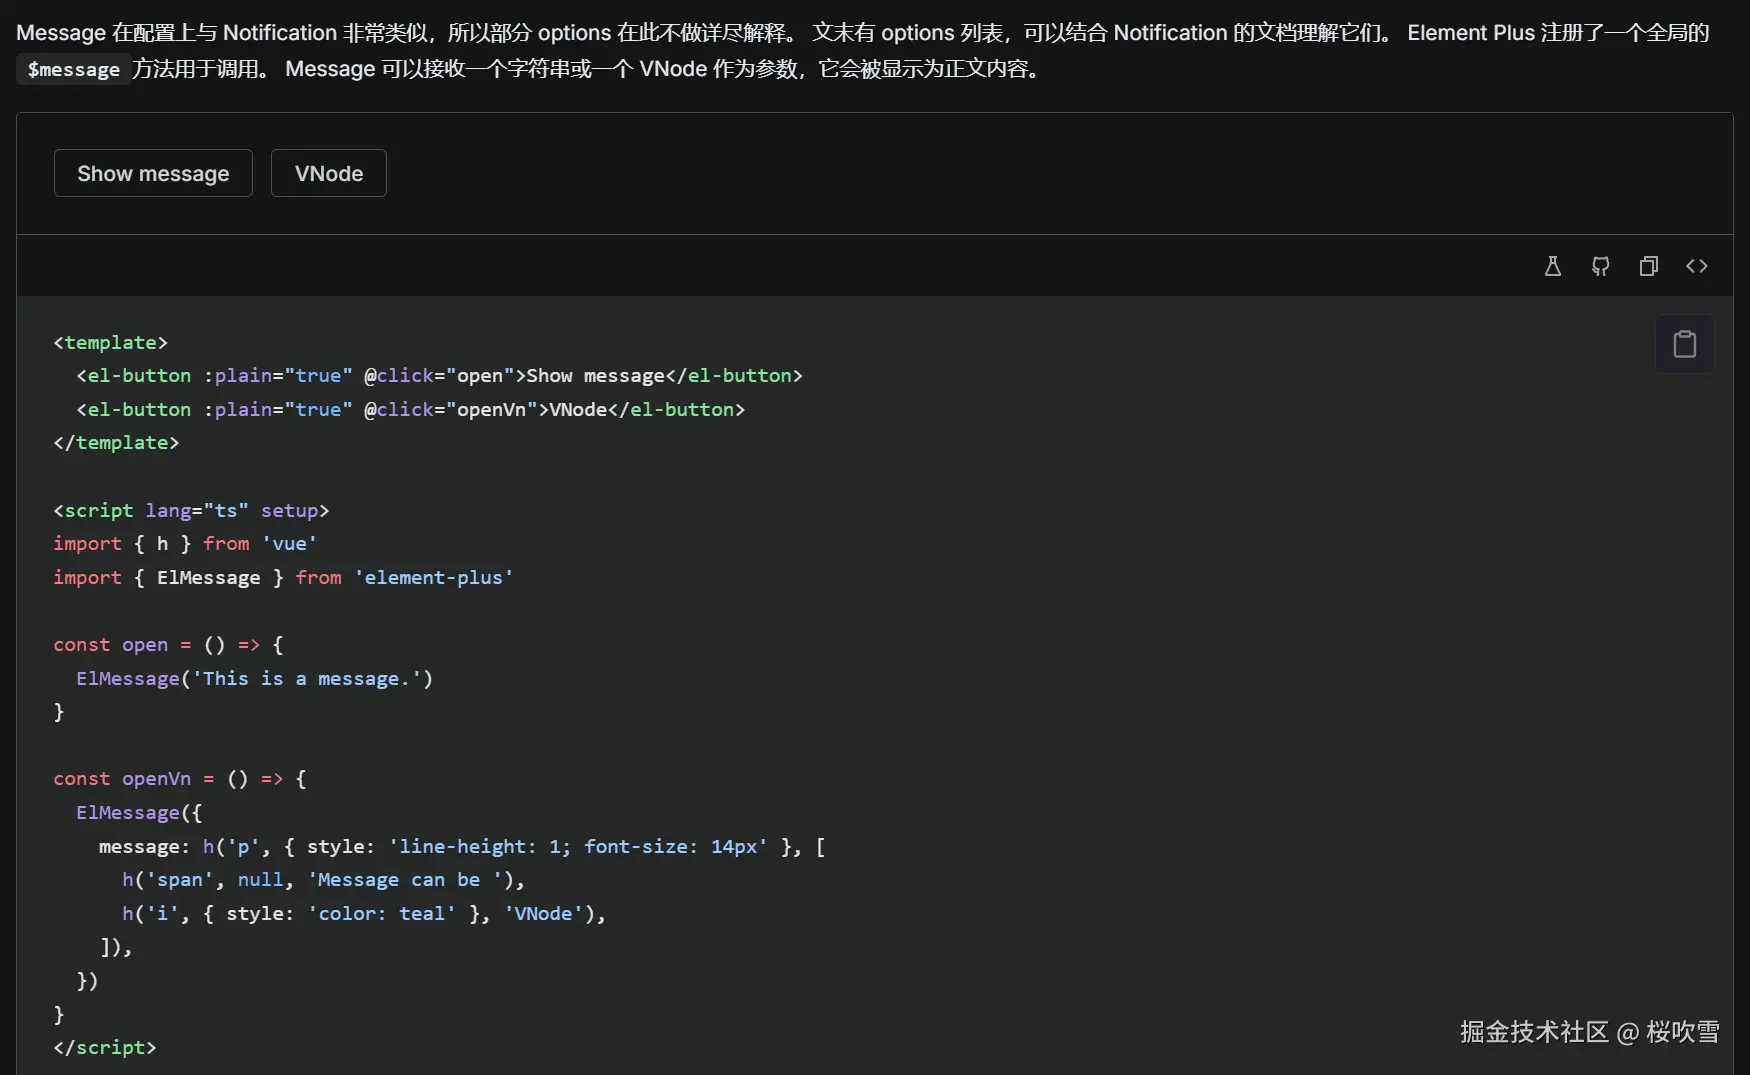Click the import { h } from 'vue' line

click(x=185, y=543)
